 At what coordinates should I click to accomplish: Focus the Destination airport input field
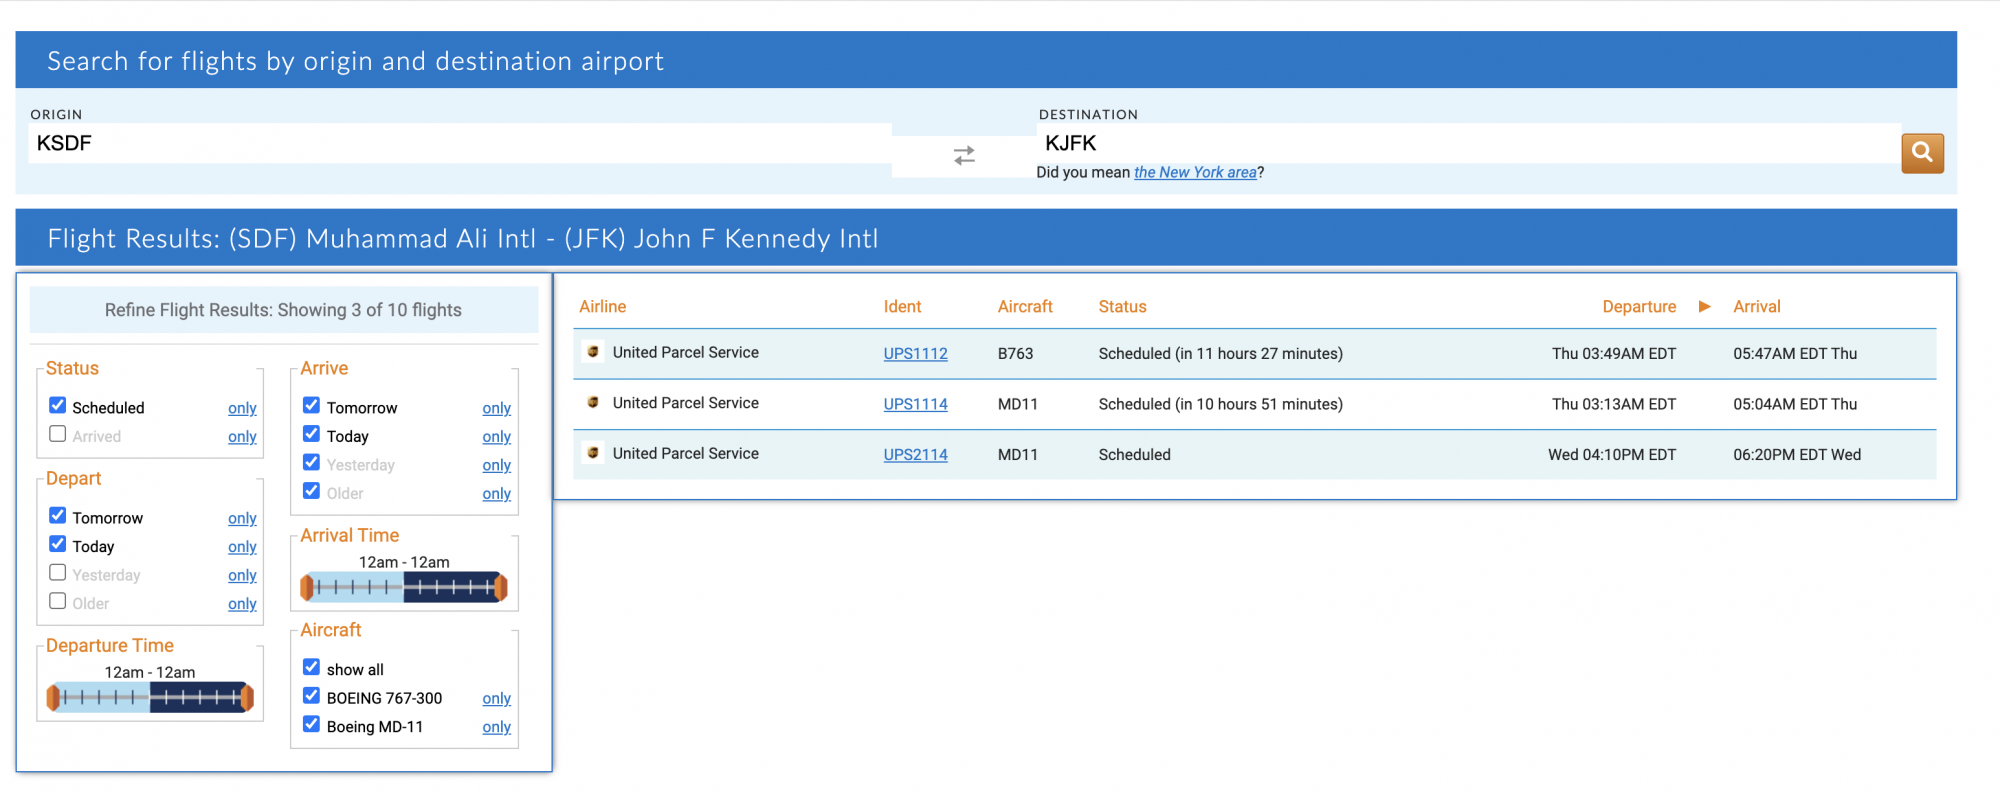coord(1469,143)
